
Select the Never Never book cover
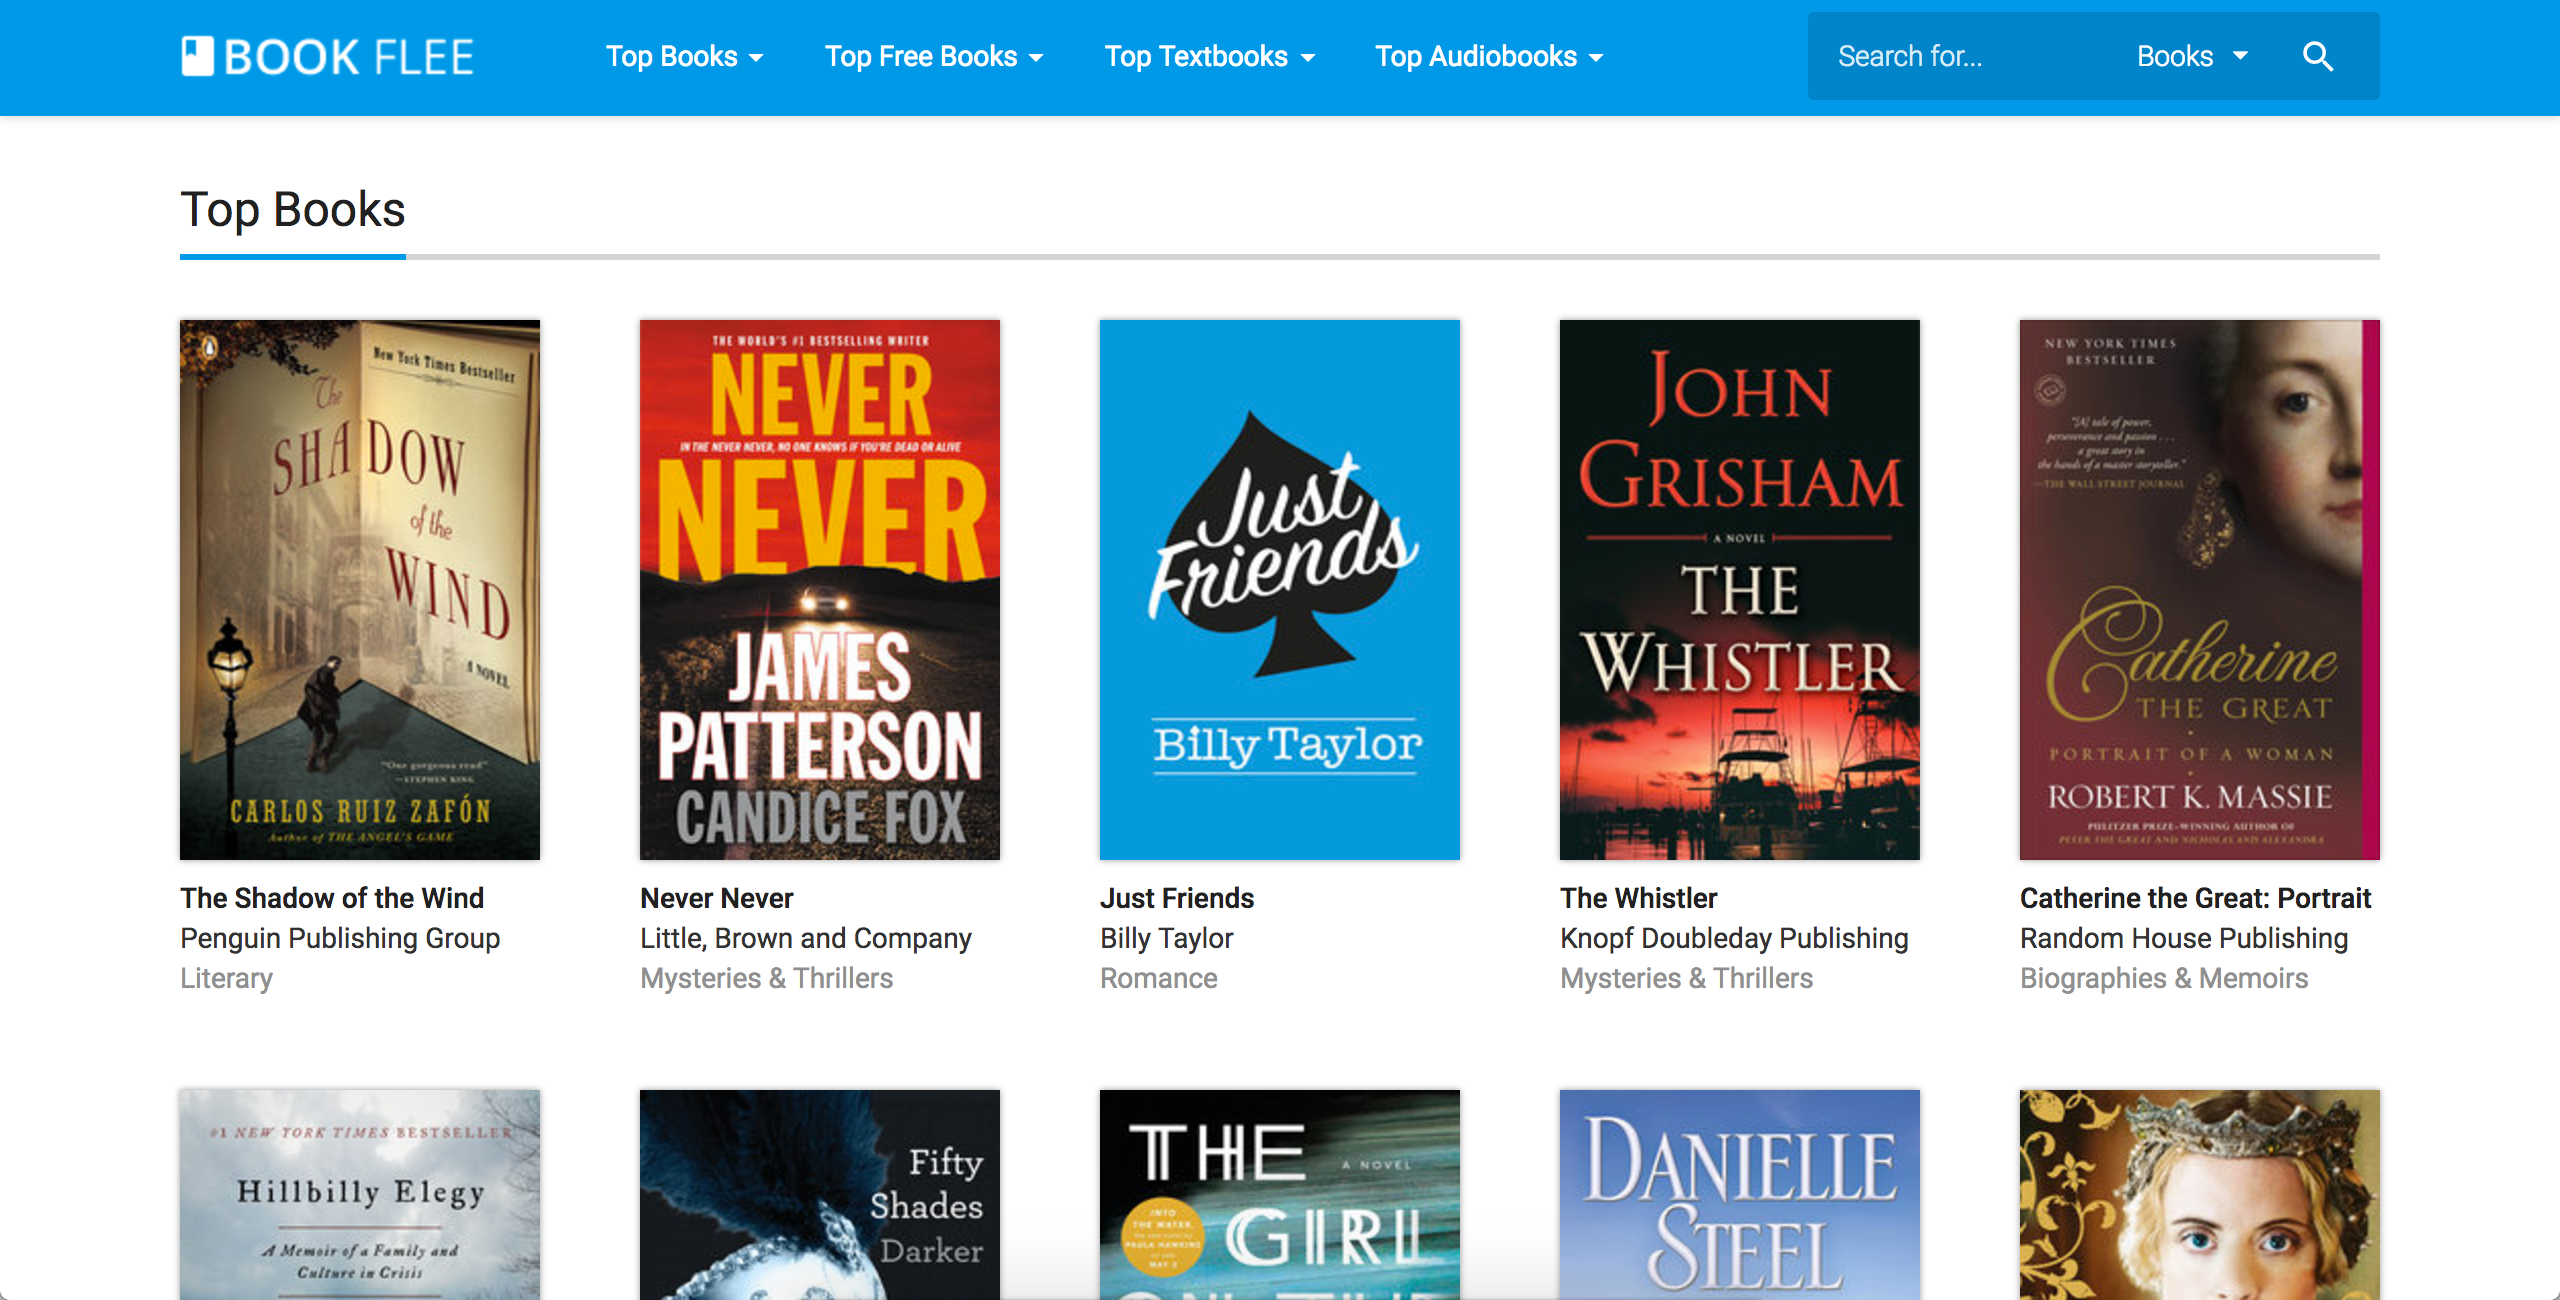pyautogui.click(x=820, y=589)
